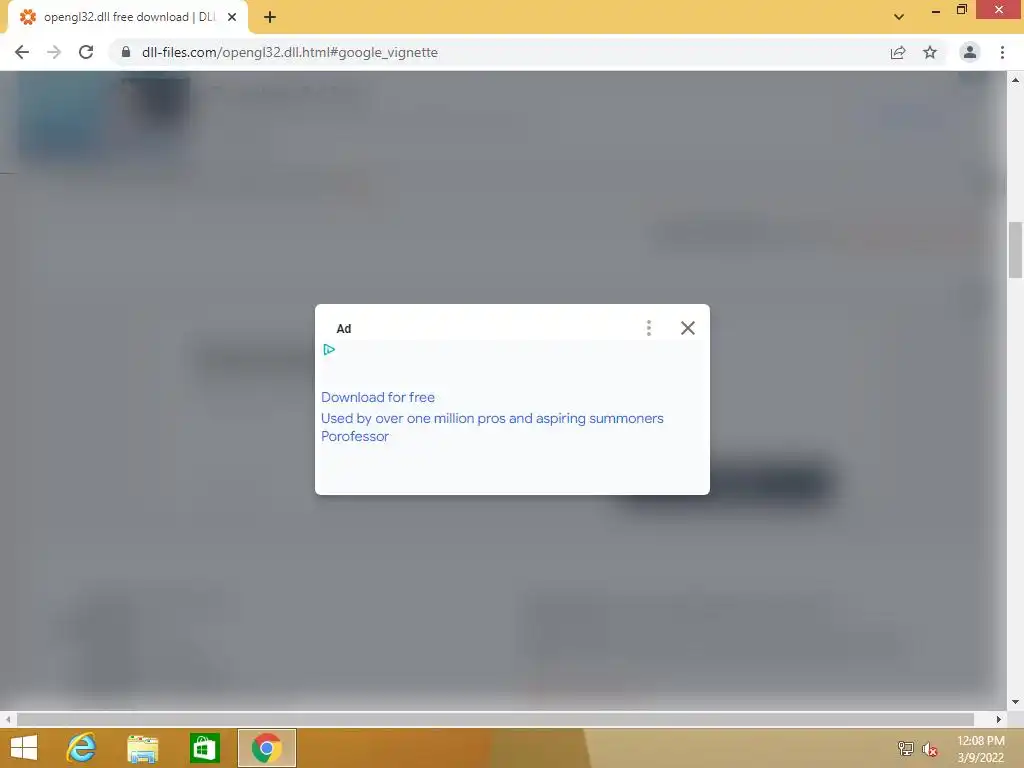Open the Windows Start button
1024x768 pixels.
24,748
